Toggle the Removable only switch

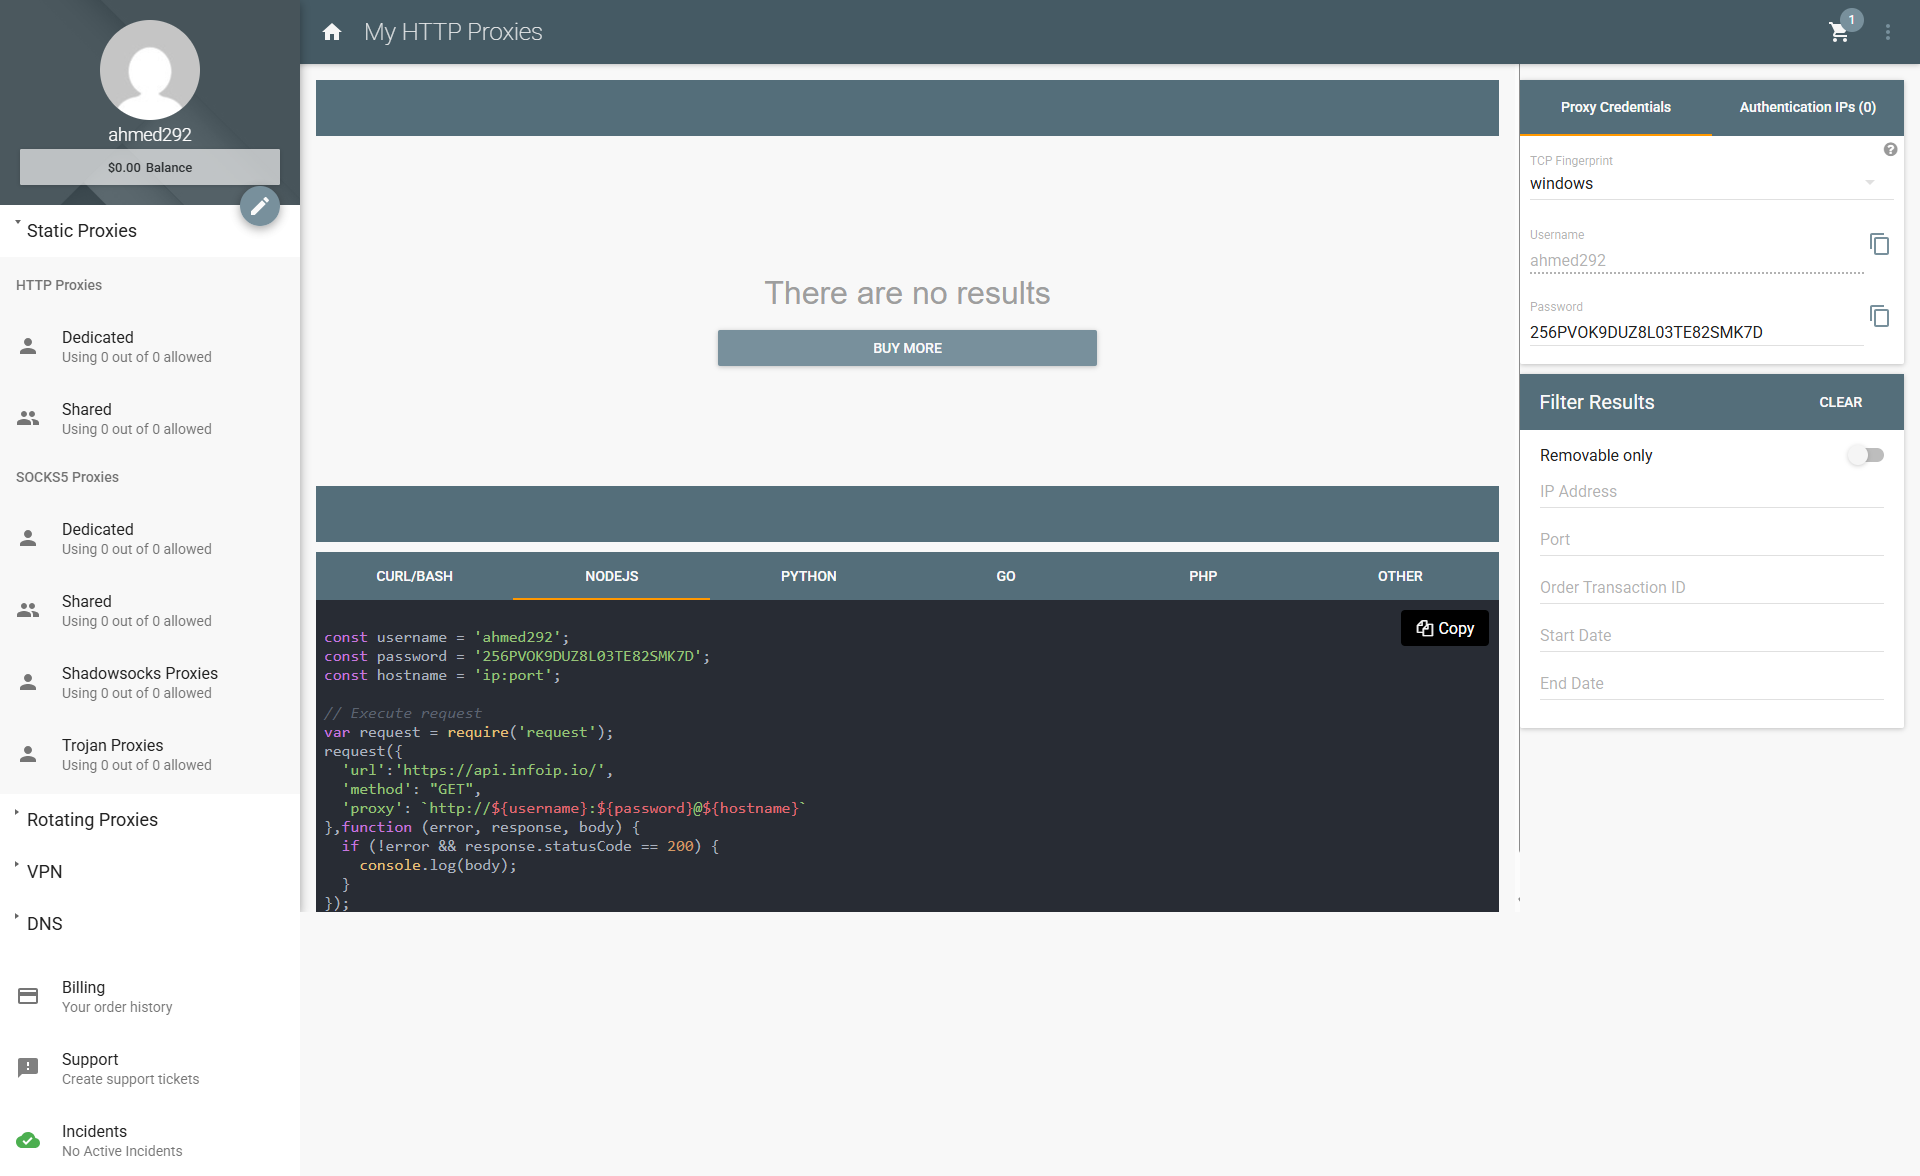coord(1865,455)
